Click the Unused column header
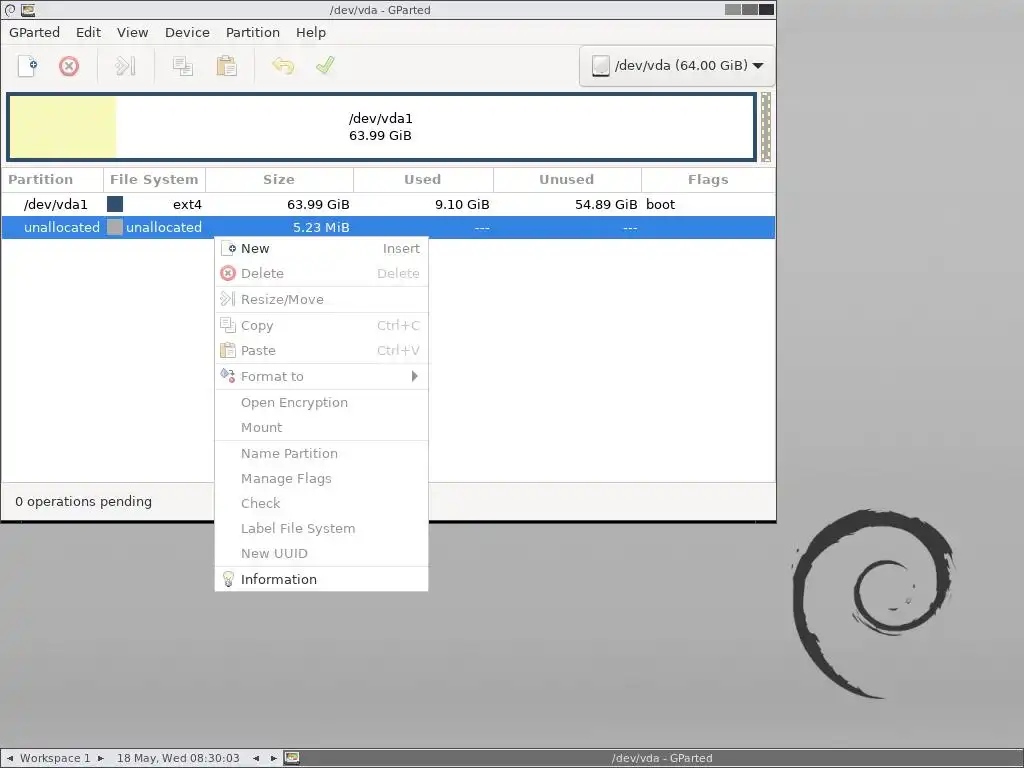The height and width of the screenshot is (768, 1024). 567,180
